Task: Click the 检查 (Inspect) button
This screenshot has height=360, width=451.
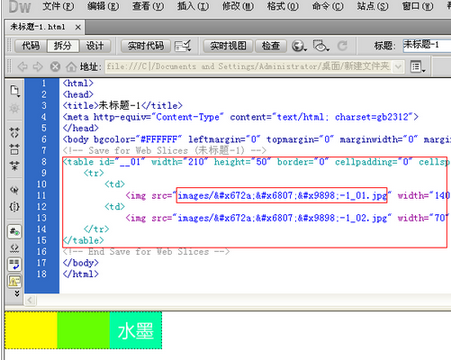Action: pyautogui.click(x=271, y=46)
